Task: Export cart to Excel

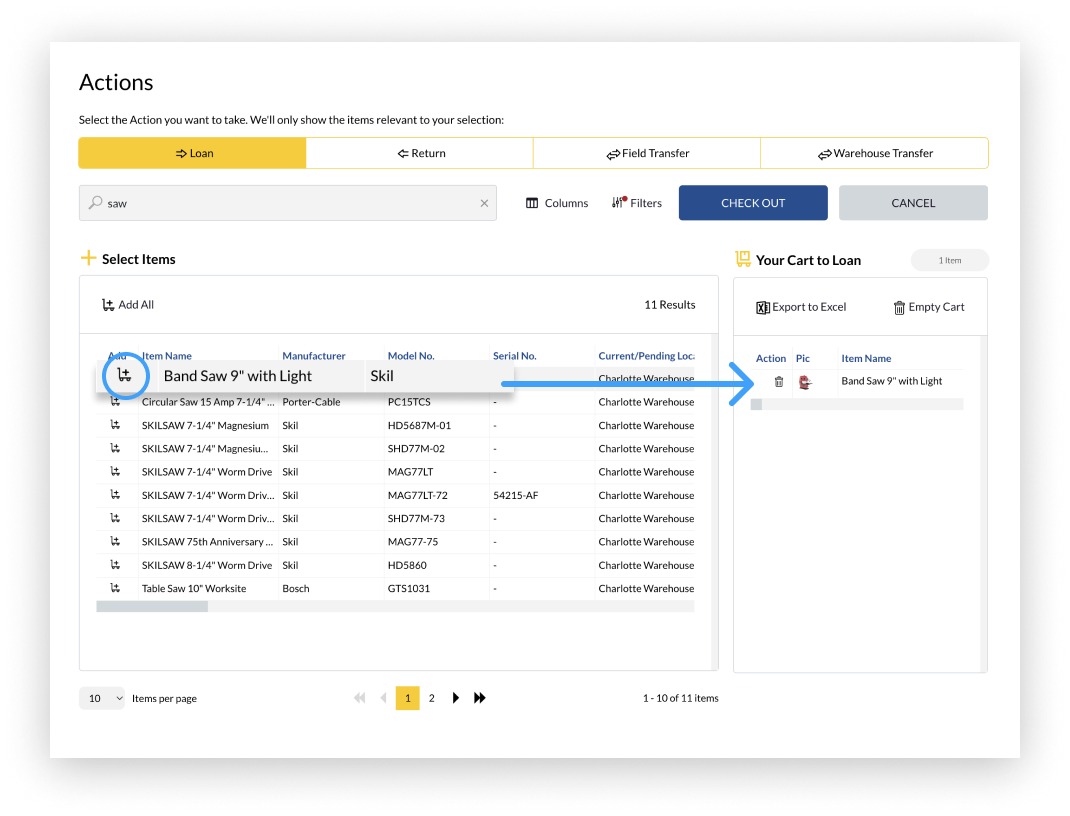Action: pos(801,307)
